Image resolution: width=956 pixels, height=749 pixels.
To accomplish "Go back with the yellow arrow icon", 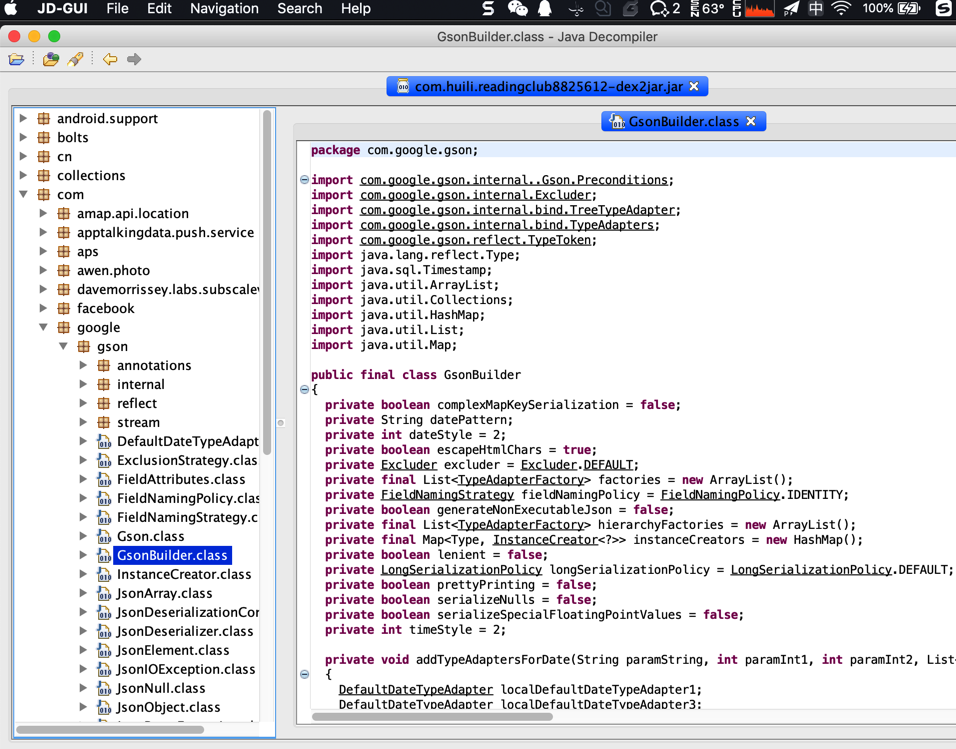I will point(110,59).
